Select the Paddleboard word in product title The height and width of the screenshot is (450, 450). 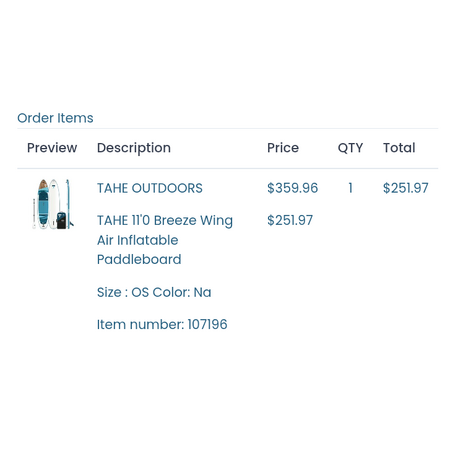click(139, 259)
